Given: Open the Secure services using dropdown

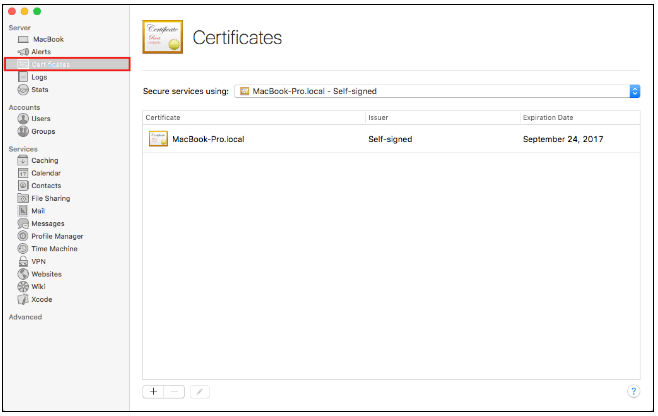Looking at the screenshot, I should 436,92.
